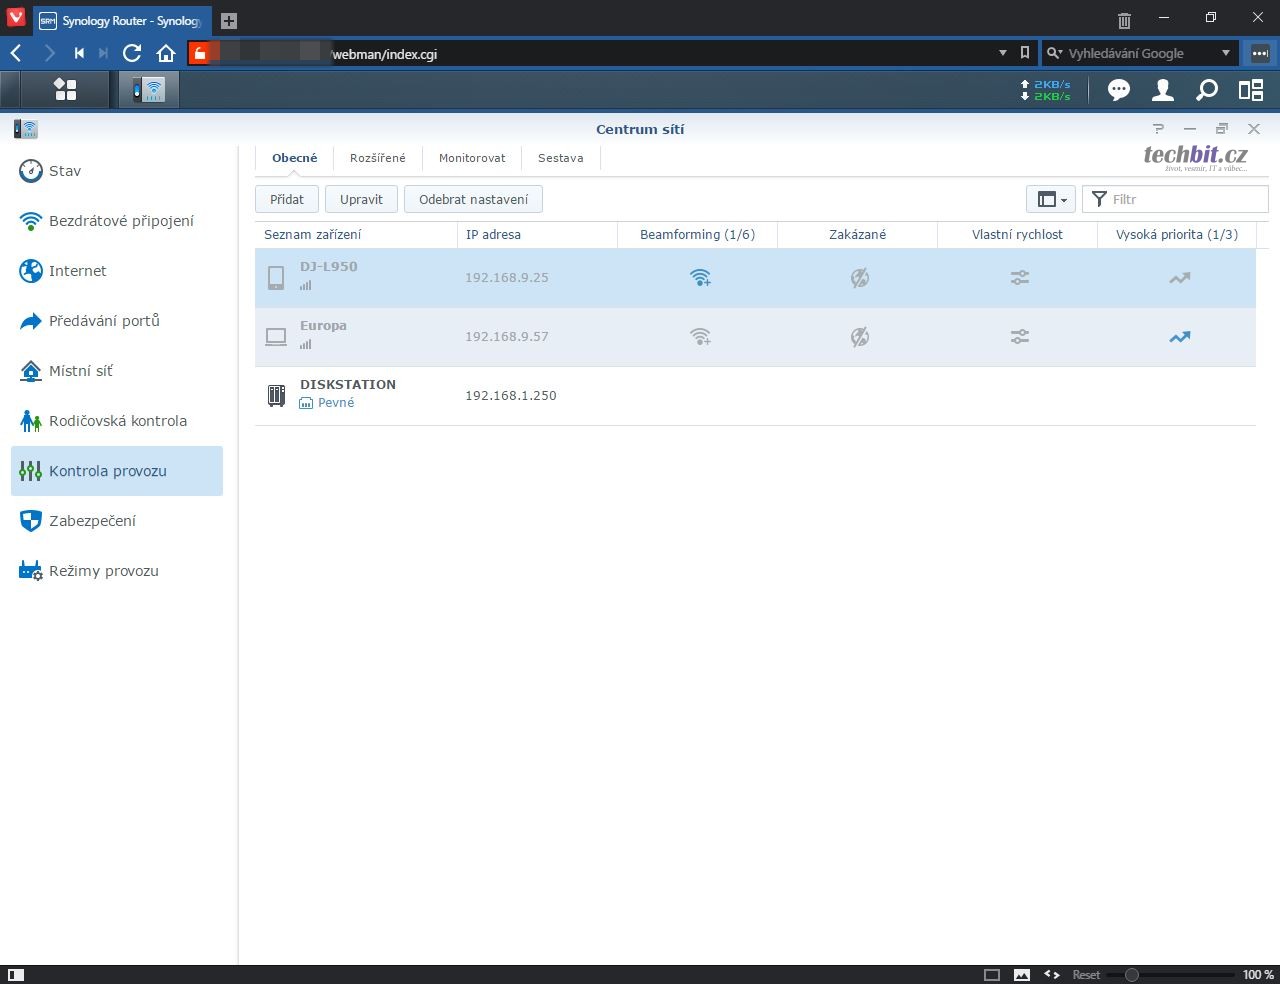Click the search magnifier in SRM toolbar
Viewport: 1280px width, 984px height.
coord(1207,91)
